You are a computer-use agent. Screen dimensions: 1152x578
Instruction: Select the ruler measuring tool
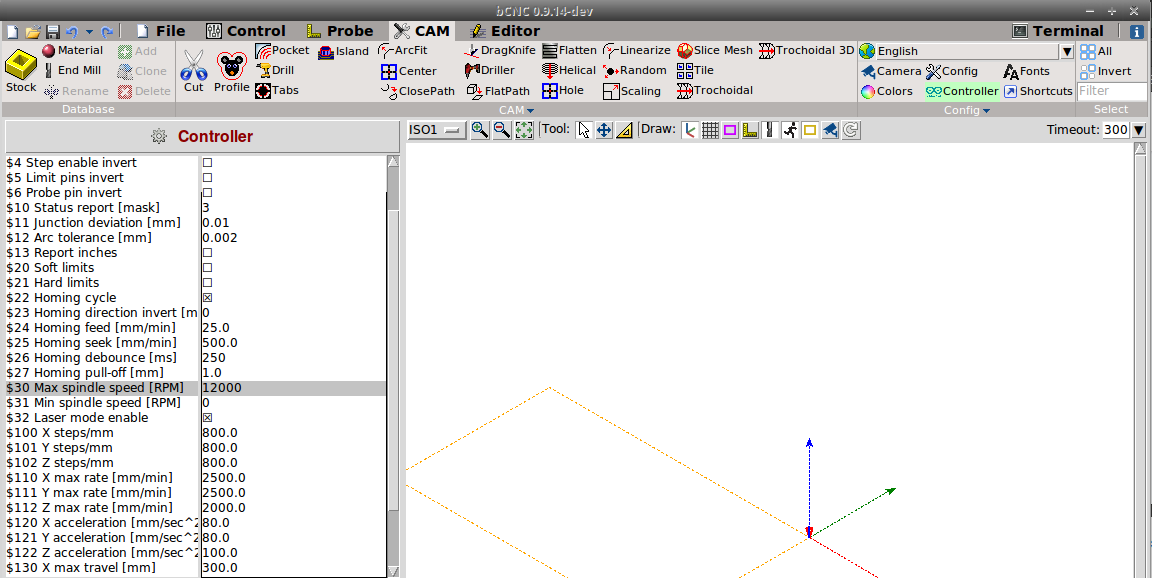[624, 130]
